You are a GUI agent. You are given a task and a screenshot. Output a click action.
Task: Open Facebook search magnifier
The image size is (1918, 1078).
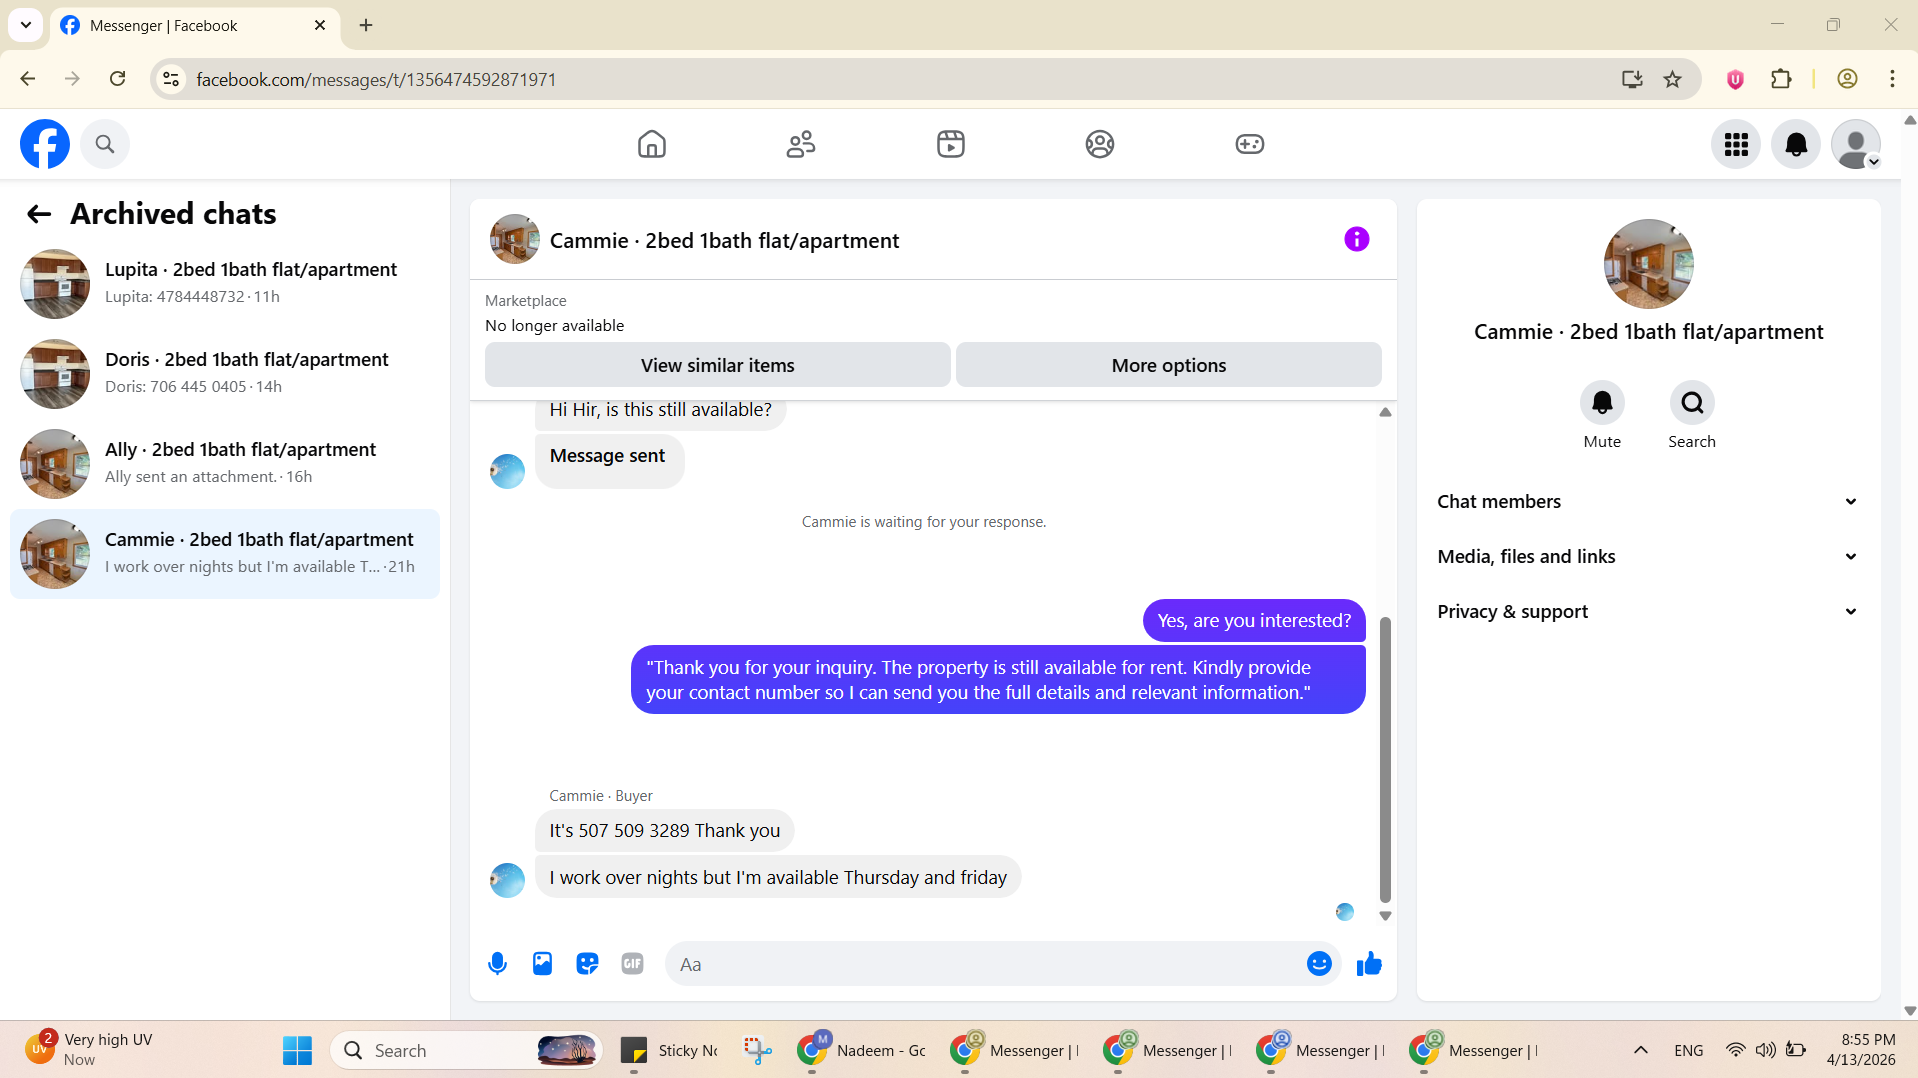click(105, 144)
